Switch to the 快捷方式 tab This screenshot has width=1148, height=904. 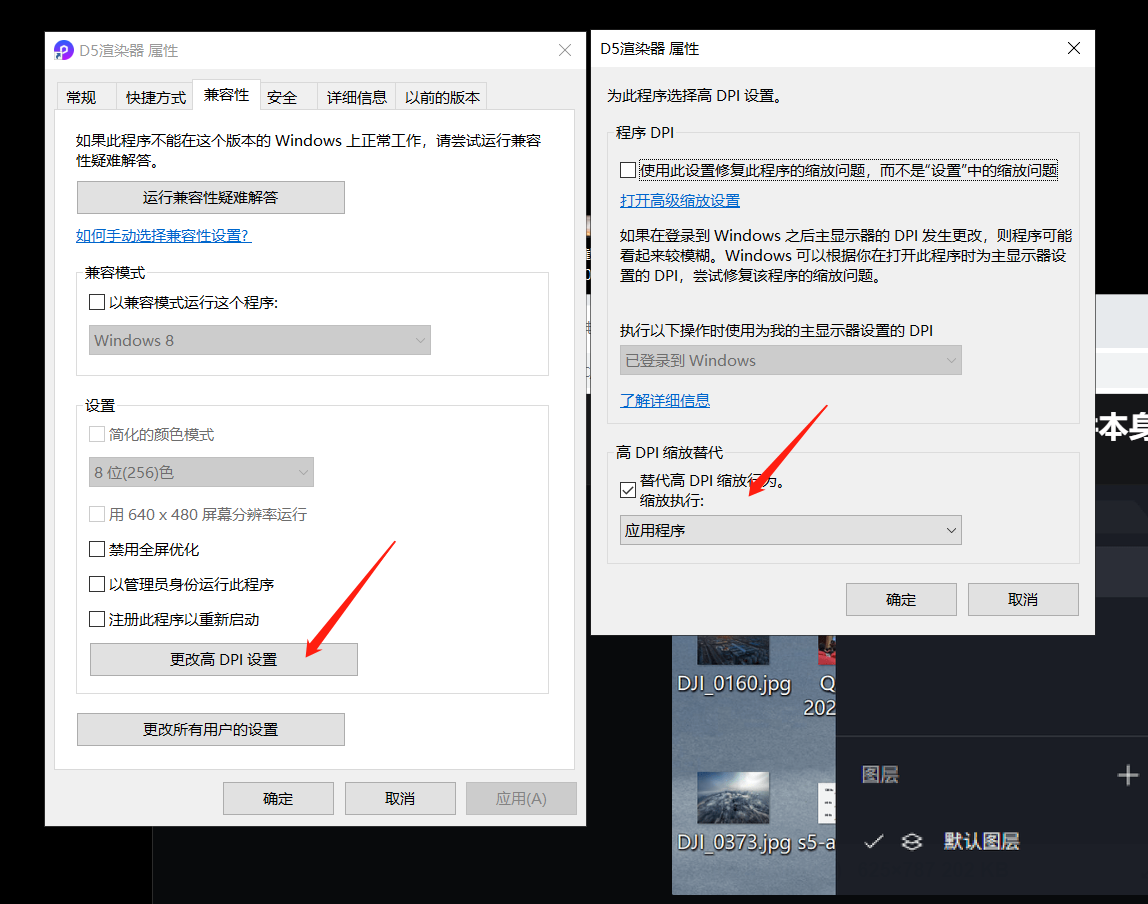pyautogui.click(x=156, y=97)
